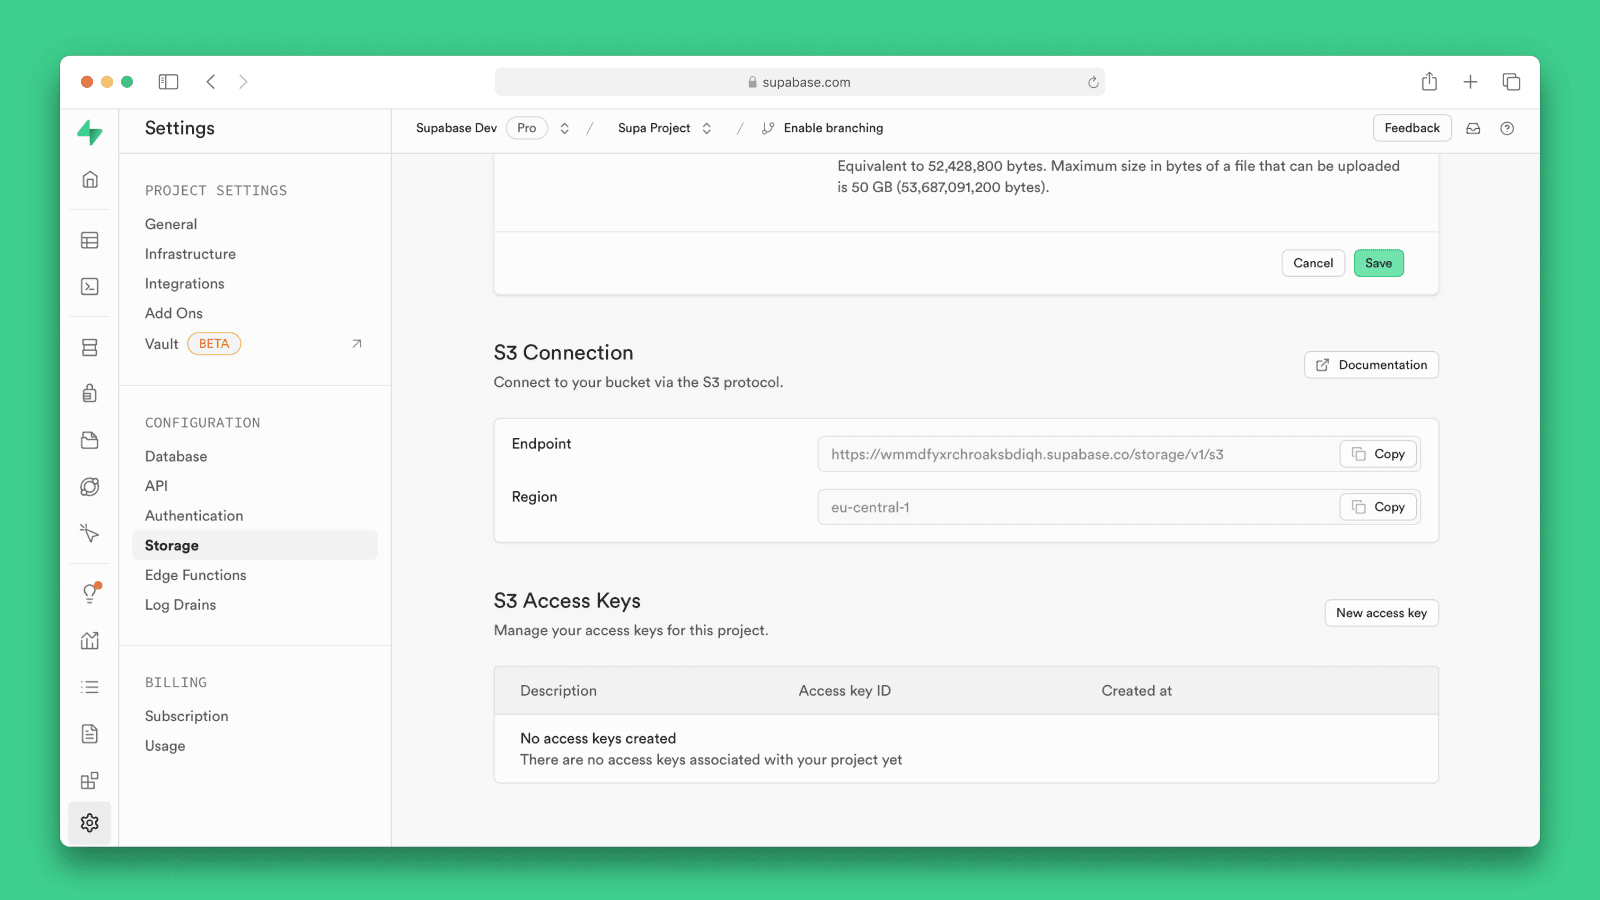
Task: Click the Created at column header
Action: (x=1137, y=691)
